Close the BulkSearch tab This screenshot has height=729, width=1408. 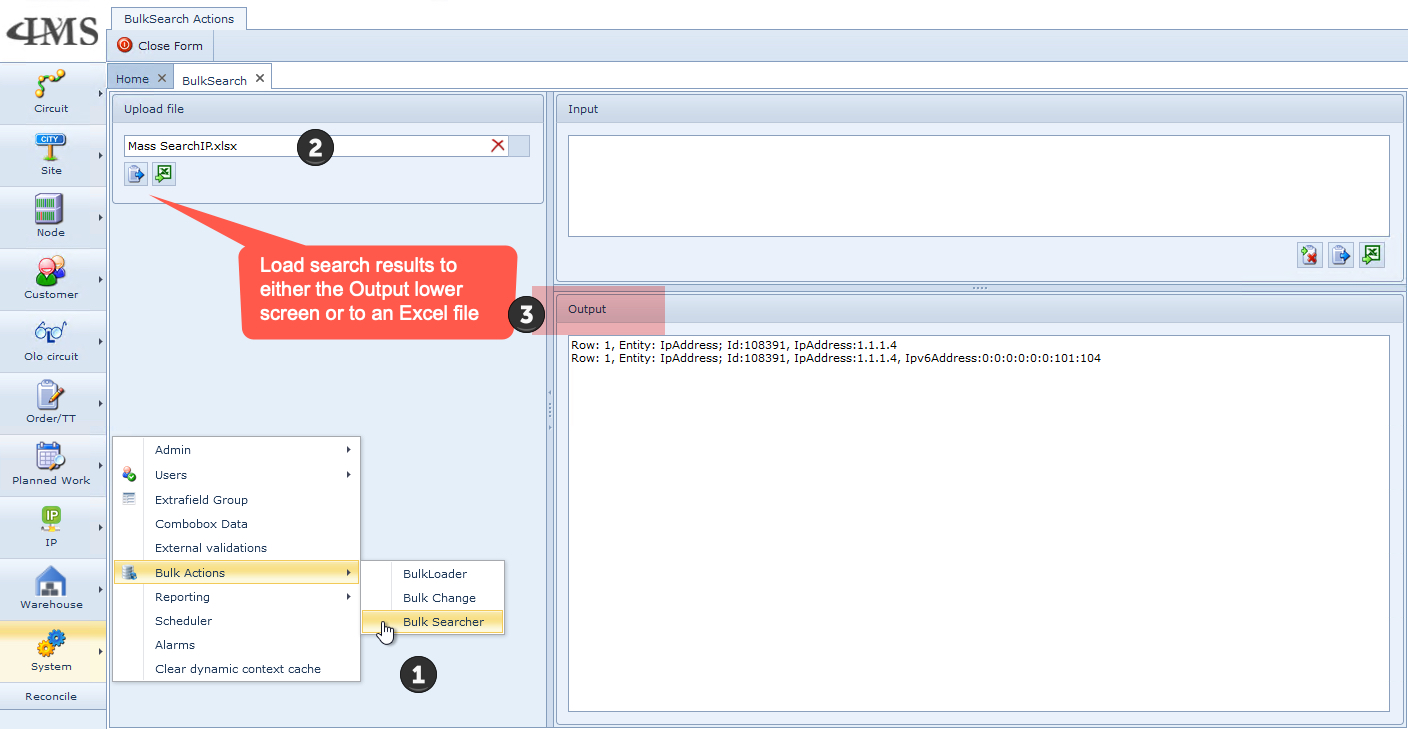260,79
